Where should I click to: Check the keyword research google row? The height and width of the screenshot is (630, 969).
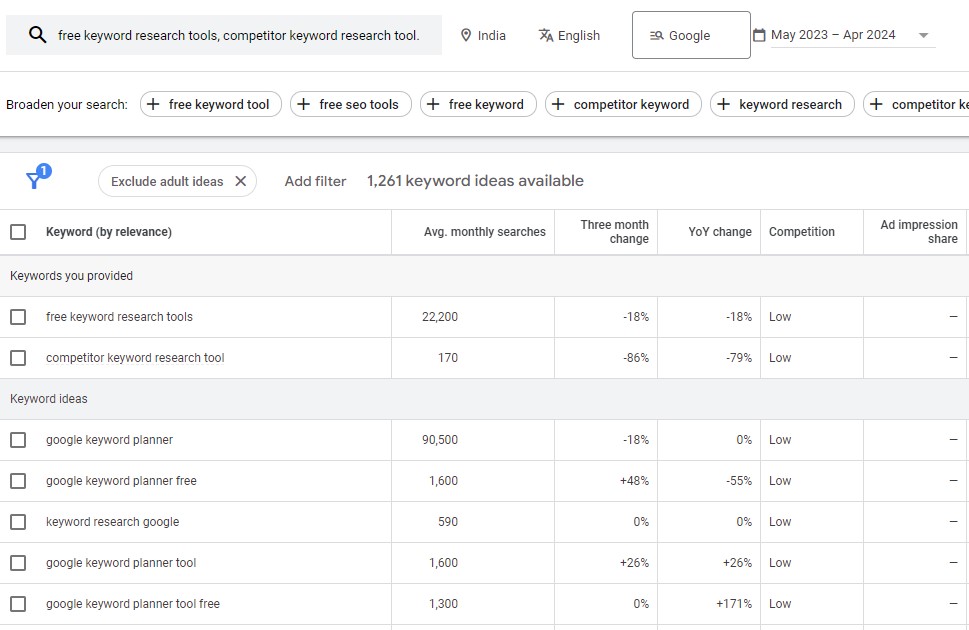point(19,522)
